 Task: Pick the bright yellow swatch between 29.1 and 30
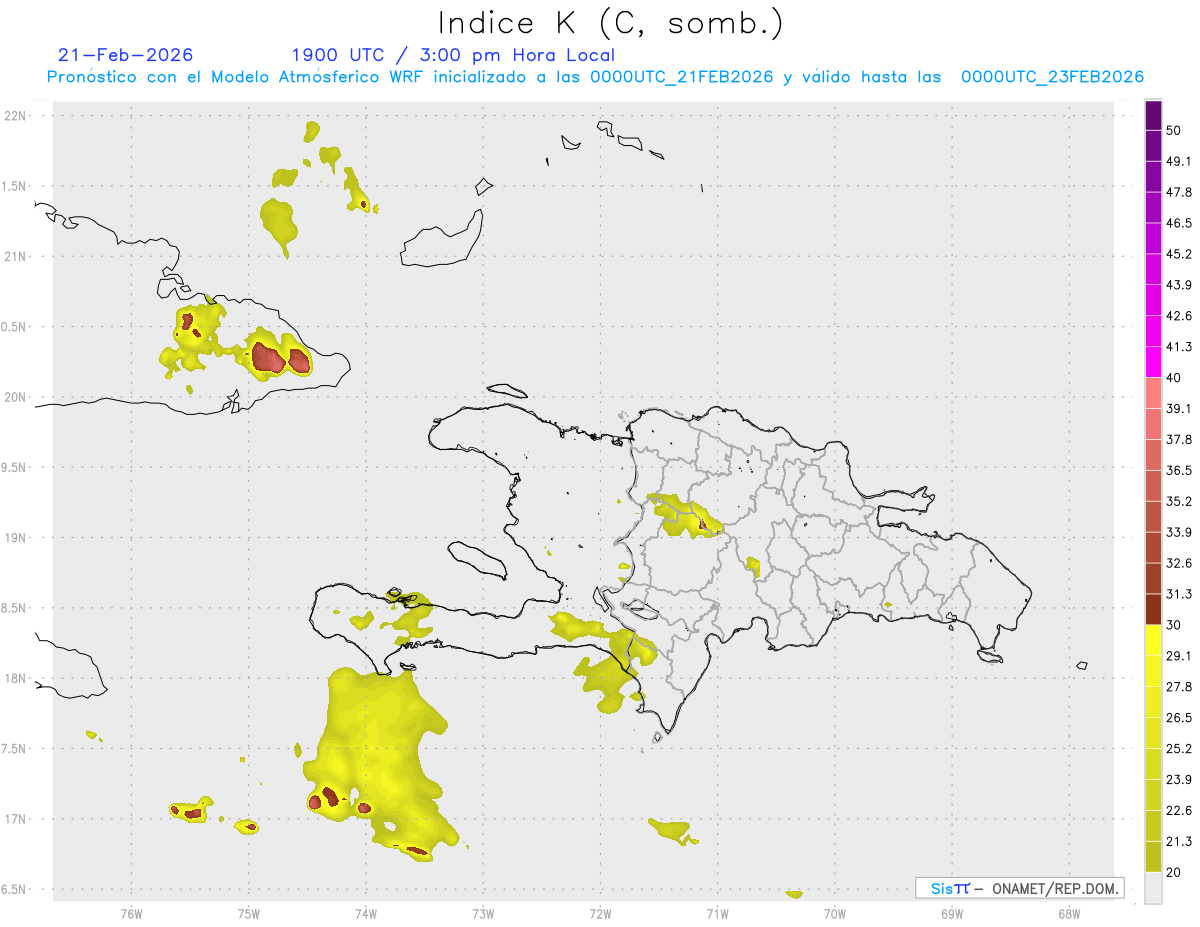pos(1153,640)
